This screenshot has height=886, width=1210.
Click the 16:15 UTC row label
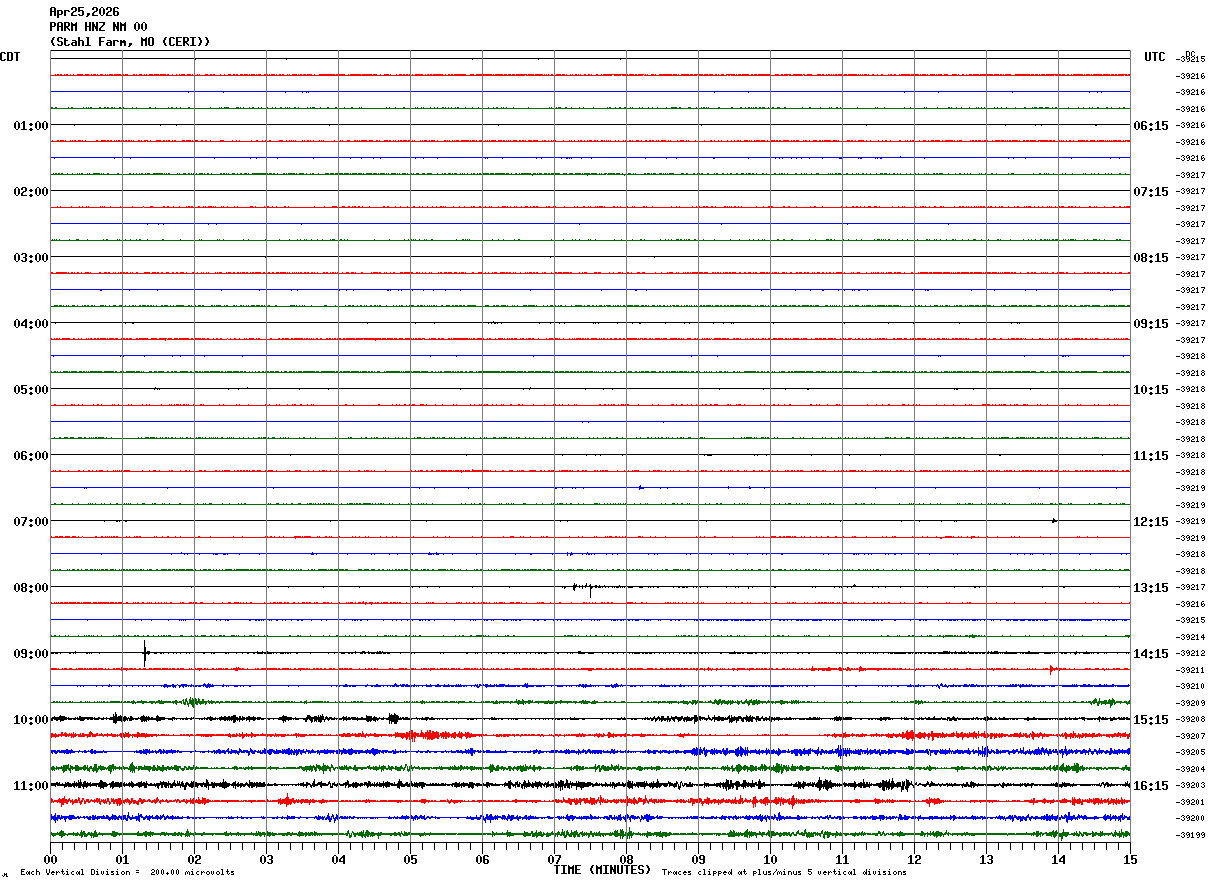click(1150, 786)
